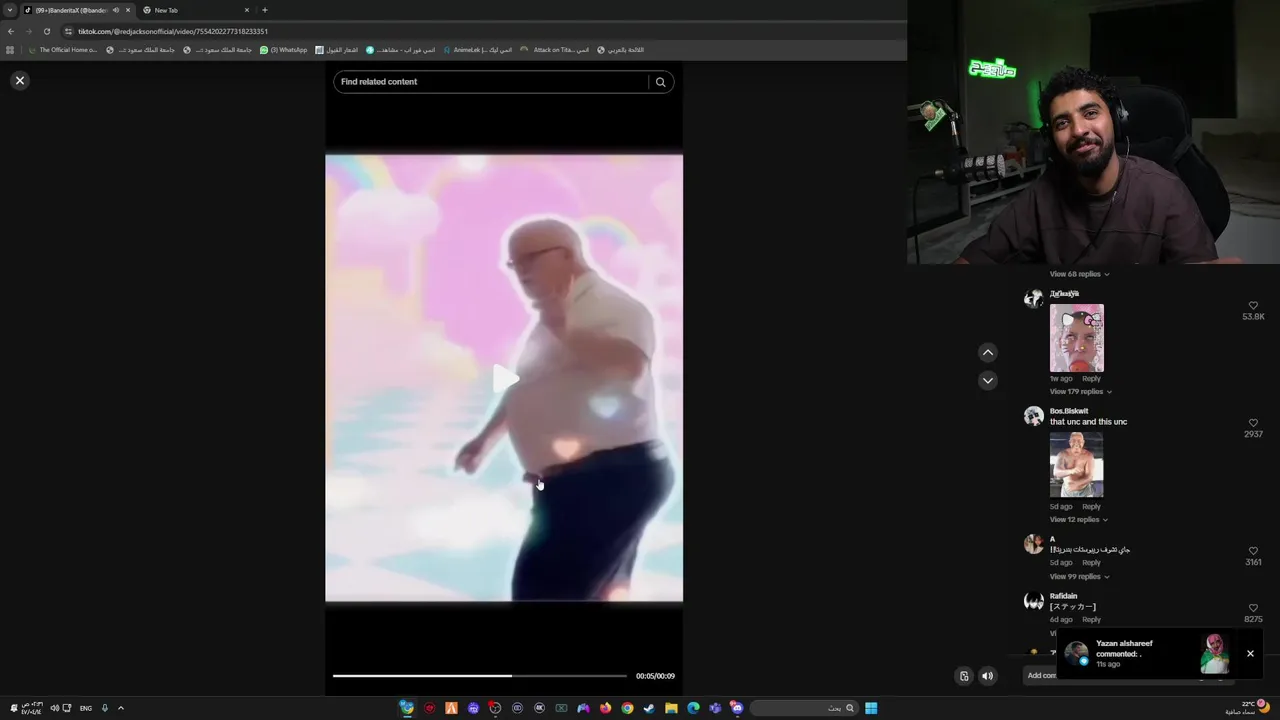Open Steam from the taskbar
Viewport: 1280px width, 720px height.
click(649, 708)
